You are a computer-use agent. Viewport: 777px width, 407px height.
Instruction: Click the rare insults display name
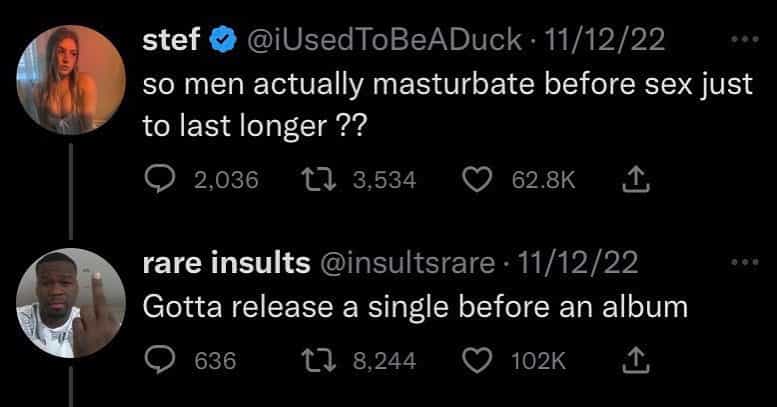(228, 263)
